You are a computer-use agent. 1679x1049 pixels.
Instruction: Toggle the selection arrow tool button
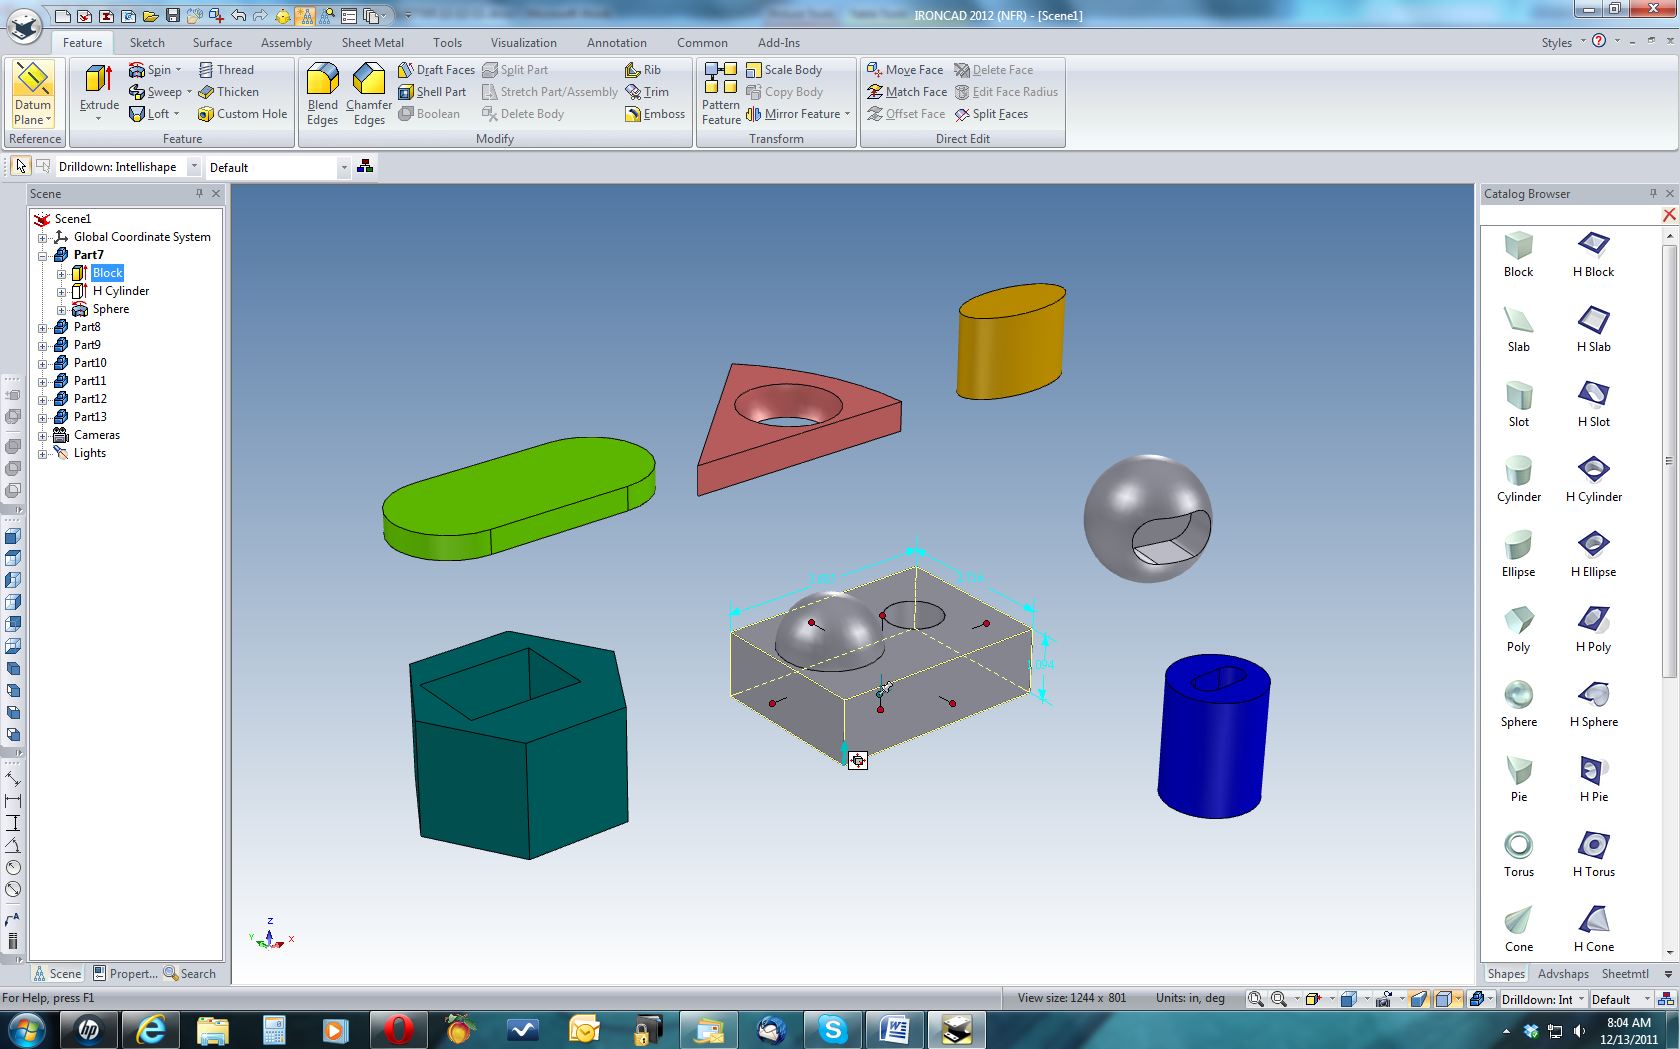point(21,167)
